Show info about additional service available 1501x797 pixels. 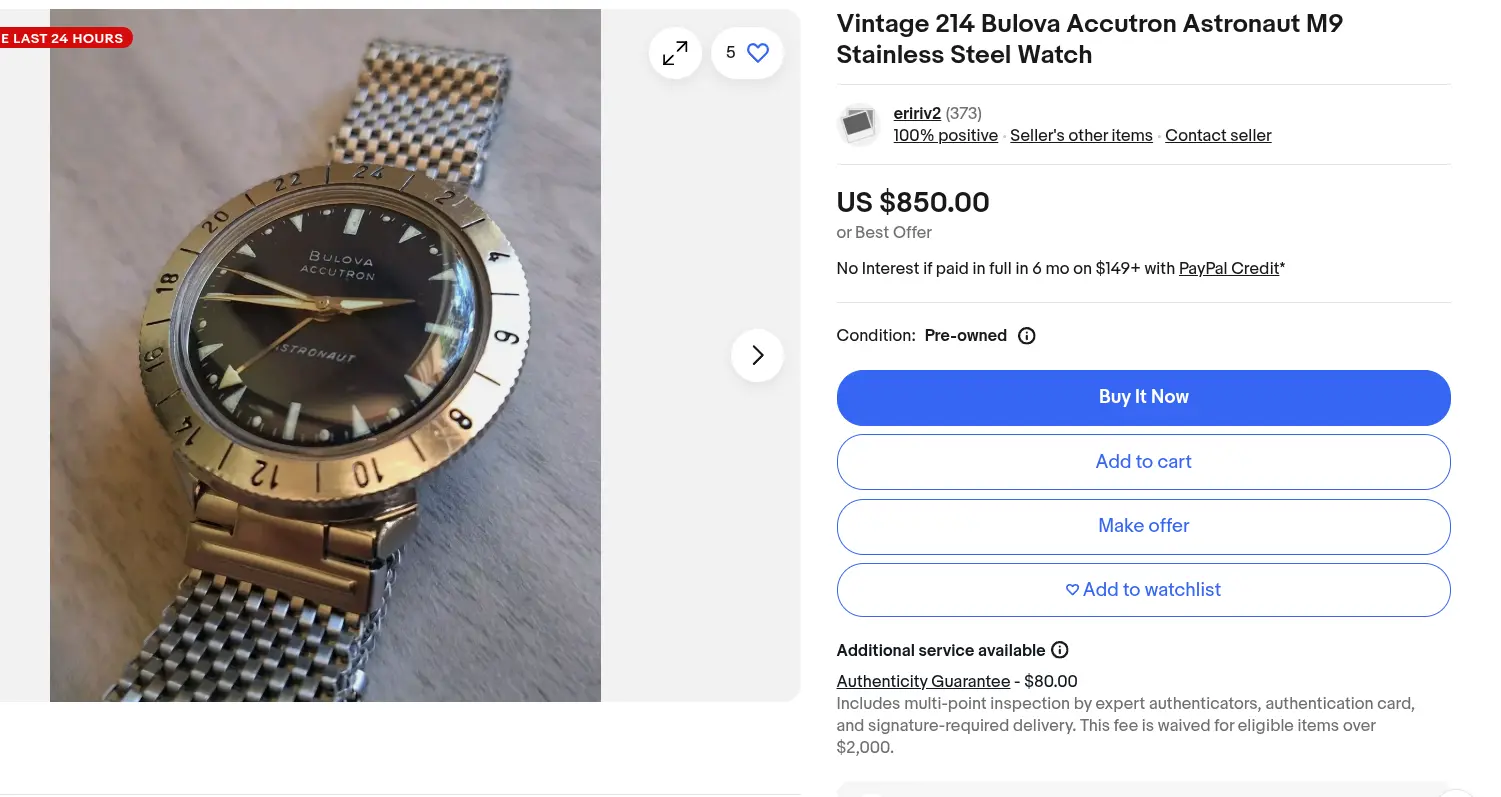1060,650
